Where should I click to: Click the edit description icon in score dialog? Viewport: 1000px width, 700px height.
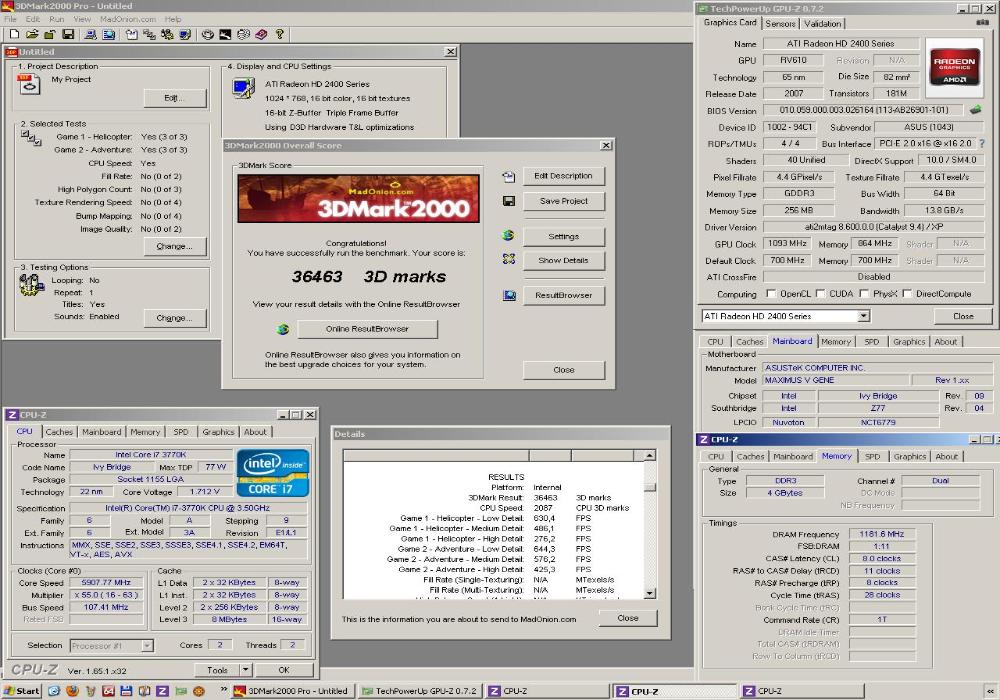pos(508,177)
